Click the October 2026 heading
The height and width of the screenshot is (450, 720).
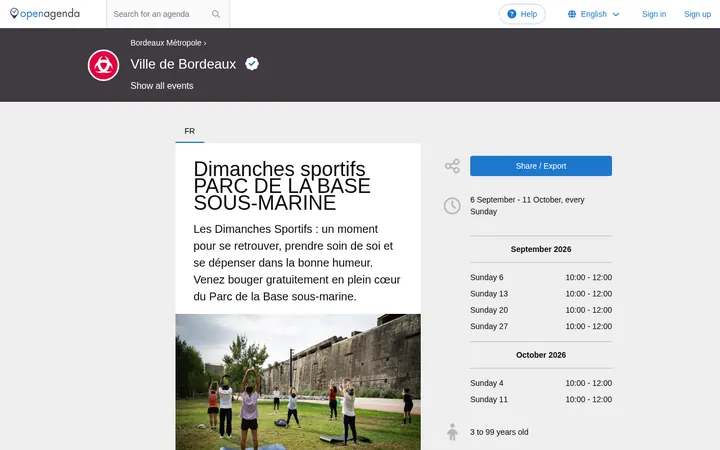[540, 355]
